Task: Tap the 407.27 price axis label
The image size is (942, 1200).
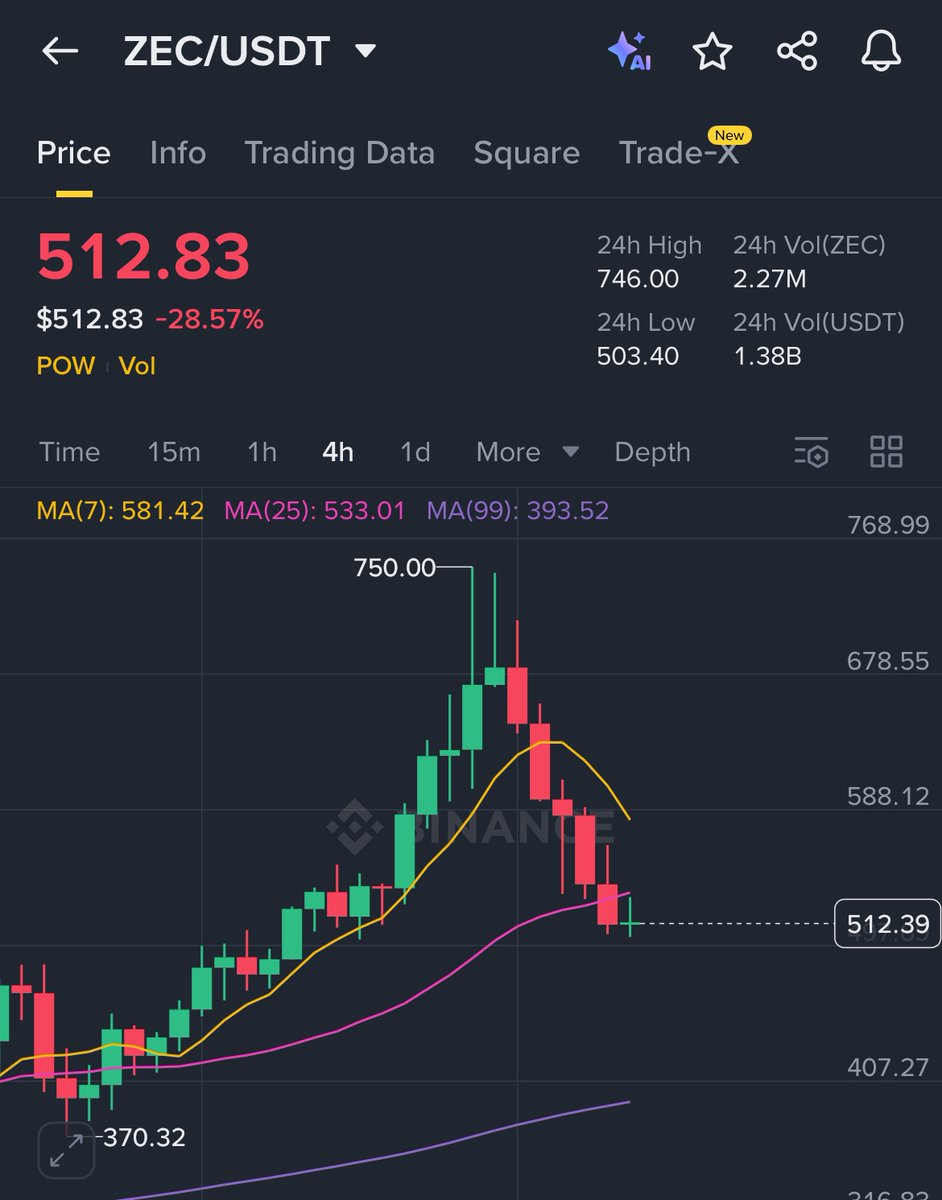Action: coord(888,1067)
